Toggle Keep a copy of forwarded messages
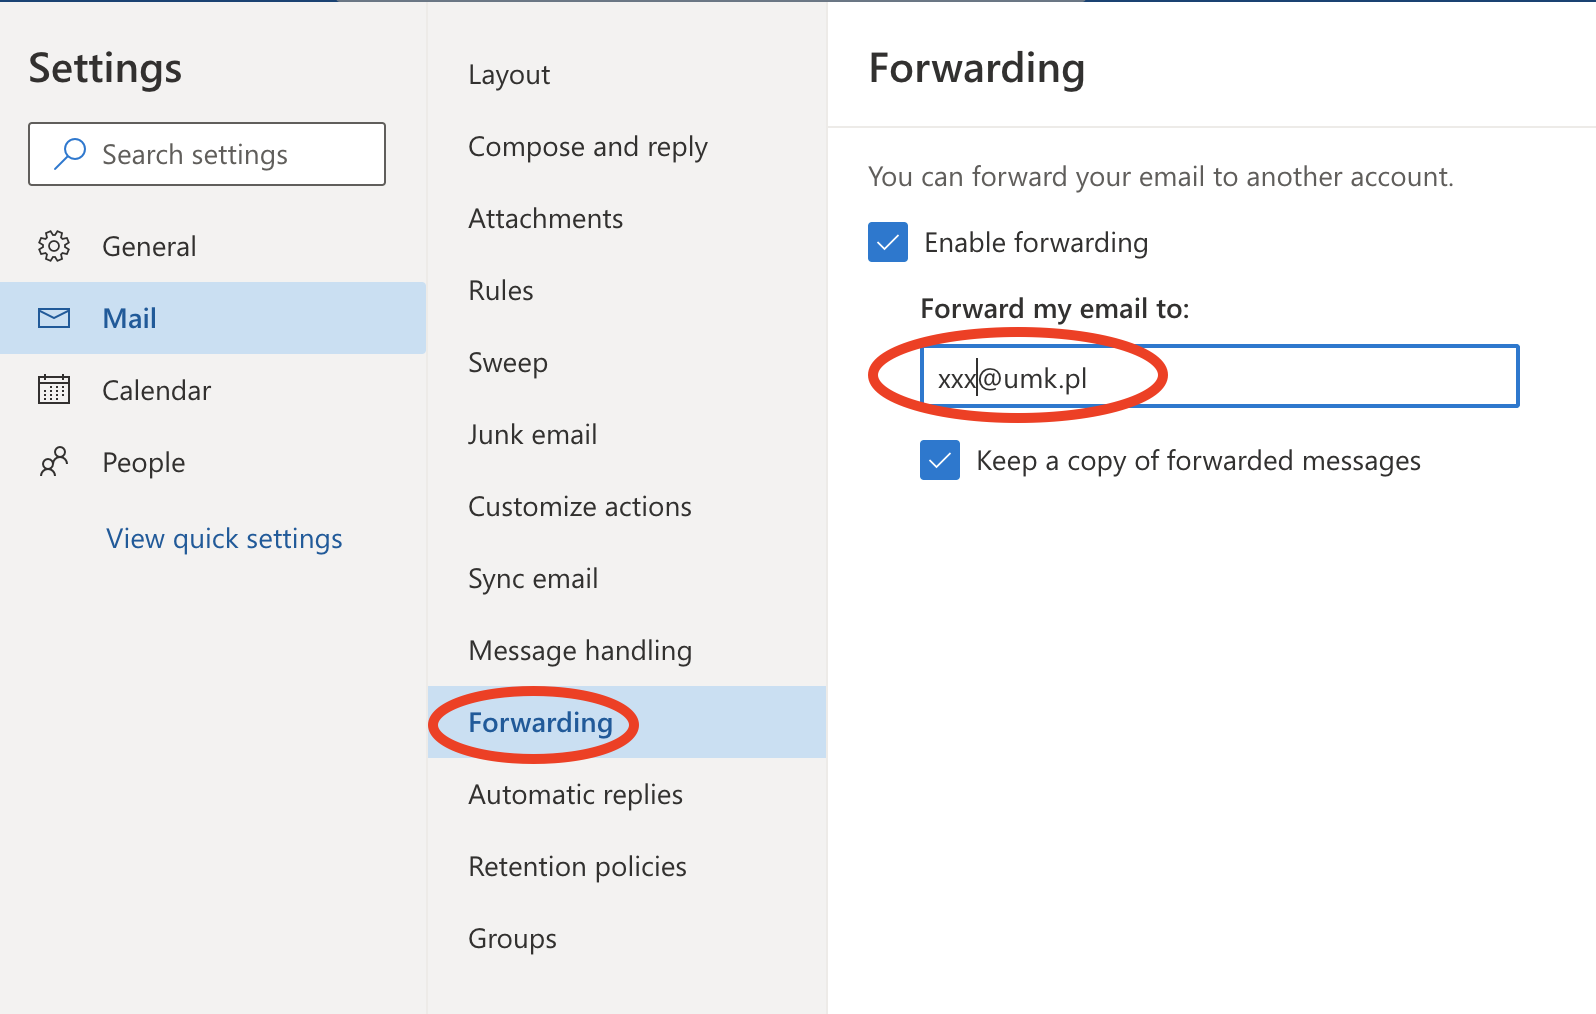The height and width of the screenshot is (1014, 1596). (940, 460)
